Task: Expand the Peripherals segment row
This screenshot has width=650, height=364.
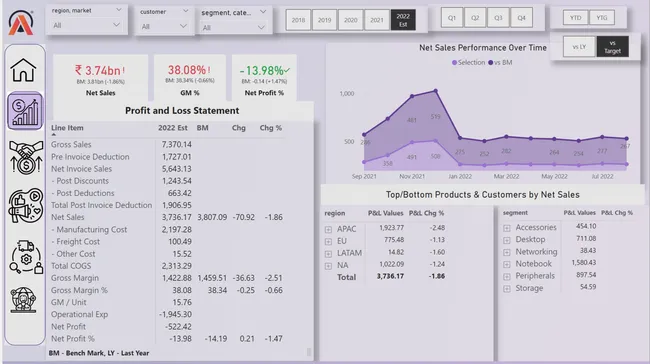Action: pyautogui.click(x=507, y=277)
